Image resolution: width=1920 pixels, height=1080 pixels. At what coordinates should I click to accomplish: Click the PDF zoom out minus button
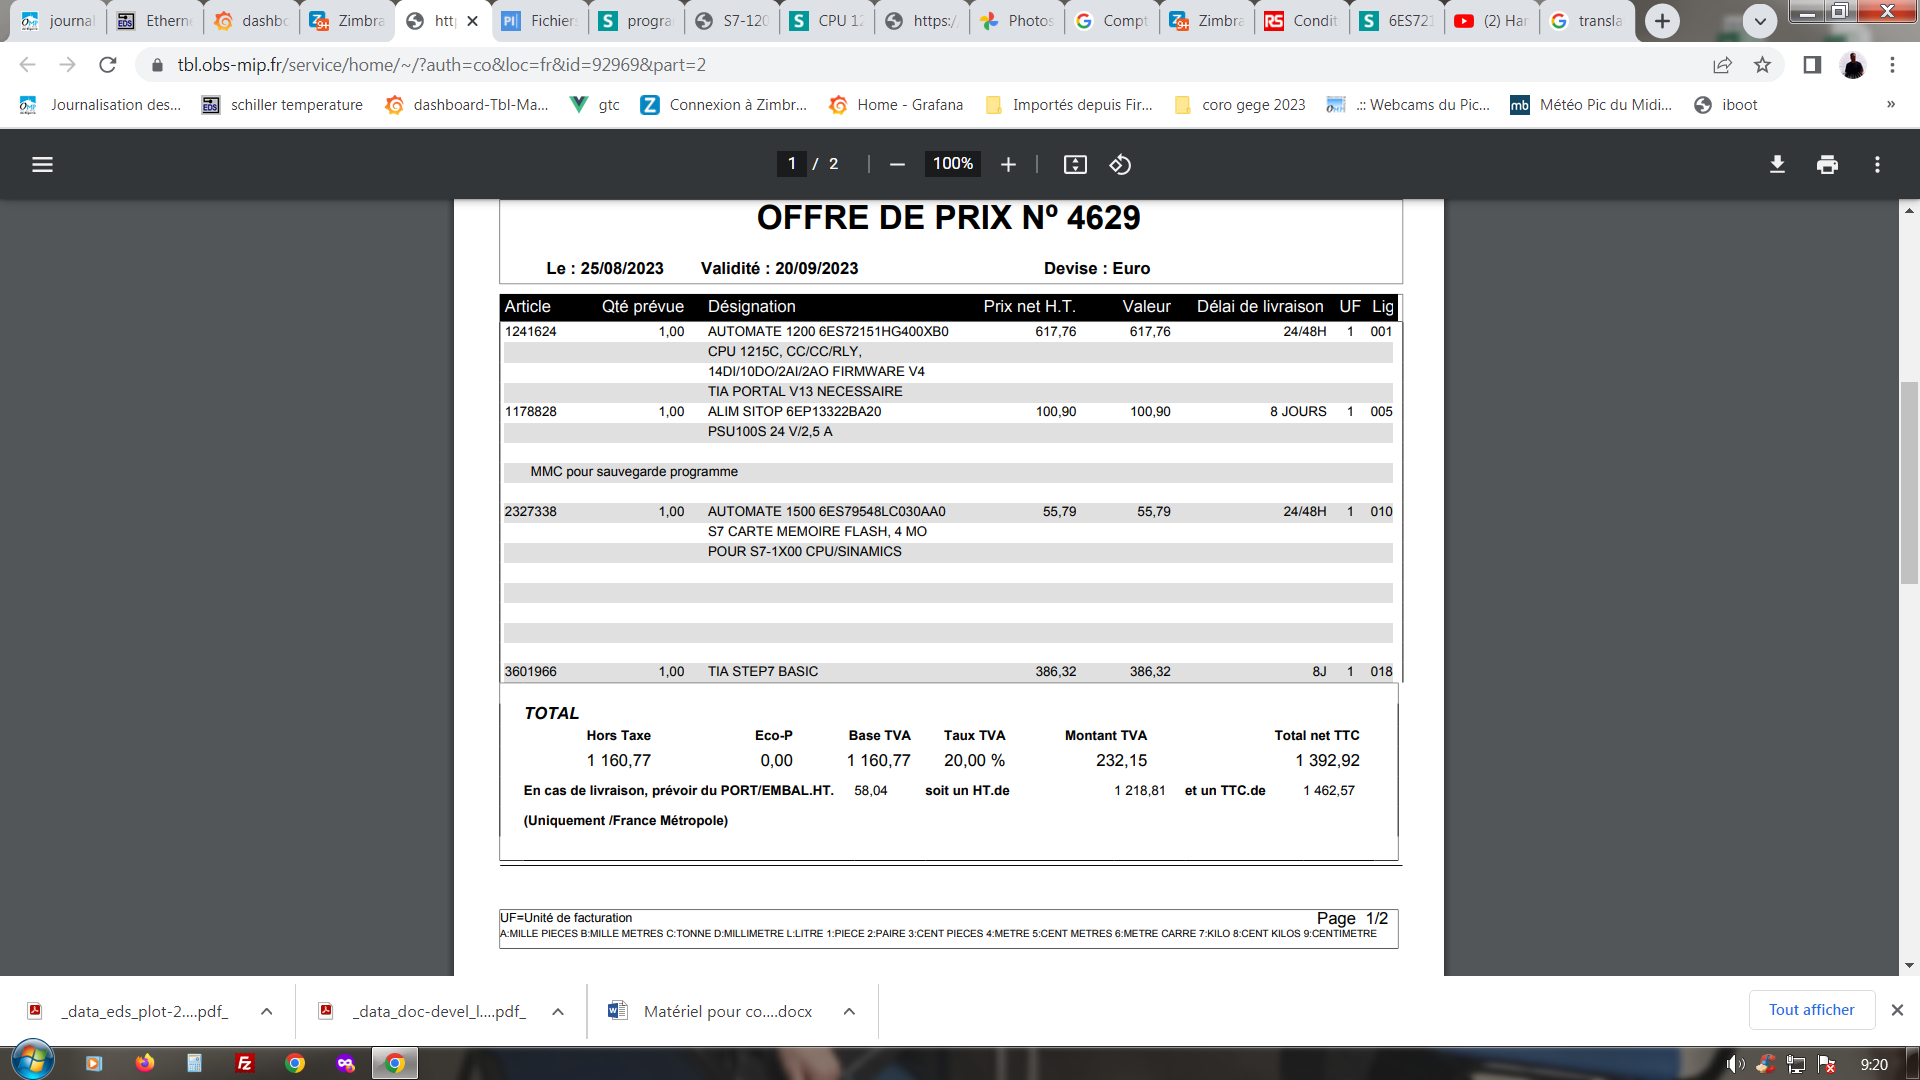[x=897, y=164]
